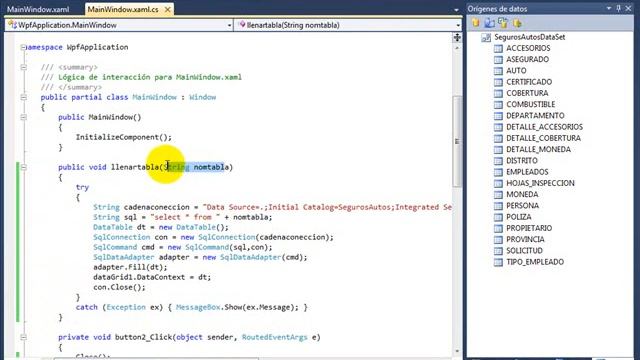Image resolution: width=640 pixels, height=360 pixels.
Task: Click the PROVINCIA table icon
Action: 498,240
